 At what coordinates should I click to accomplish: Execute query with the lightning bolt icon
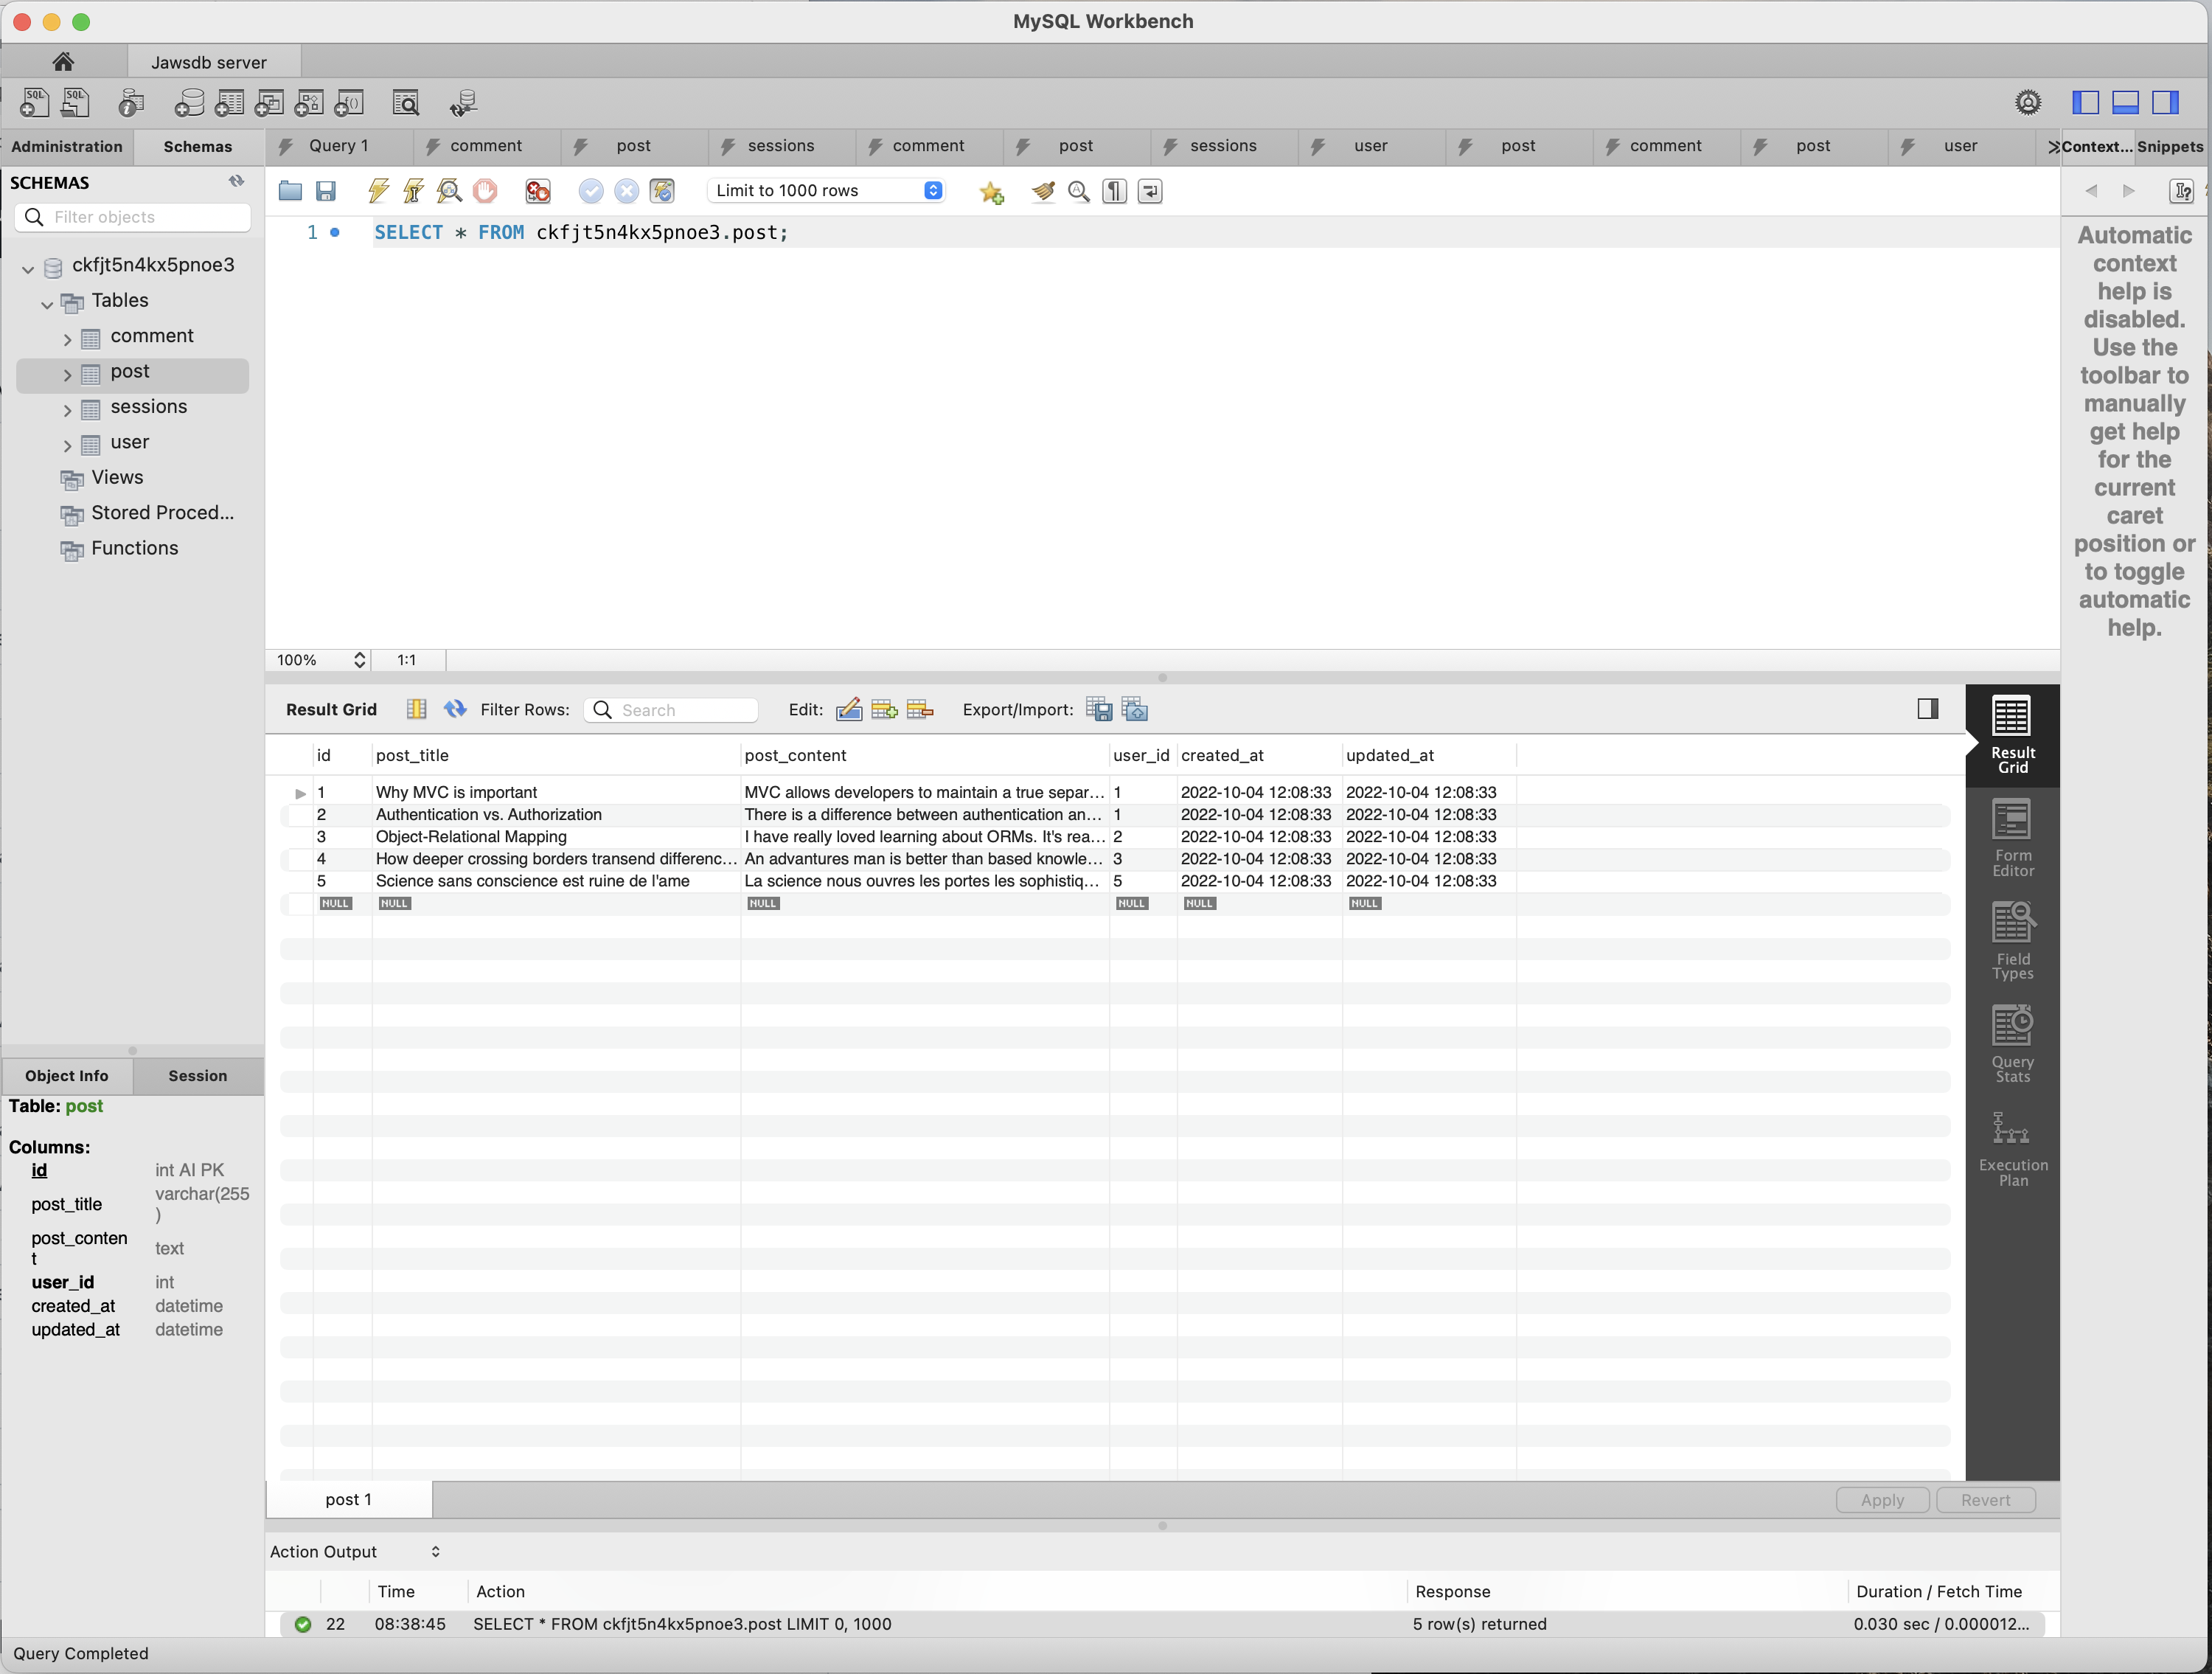pyautogui.click(x=379, y=191)
